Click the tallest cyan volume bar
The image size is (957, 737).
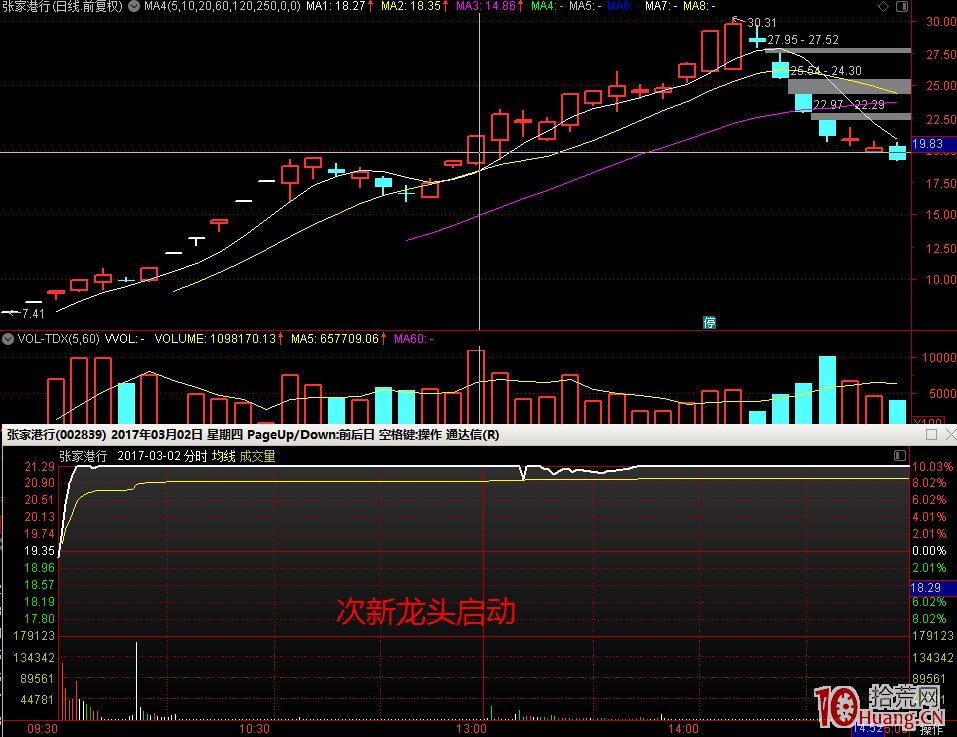tap(827, 390)
